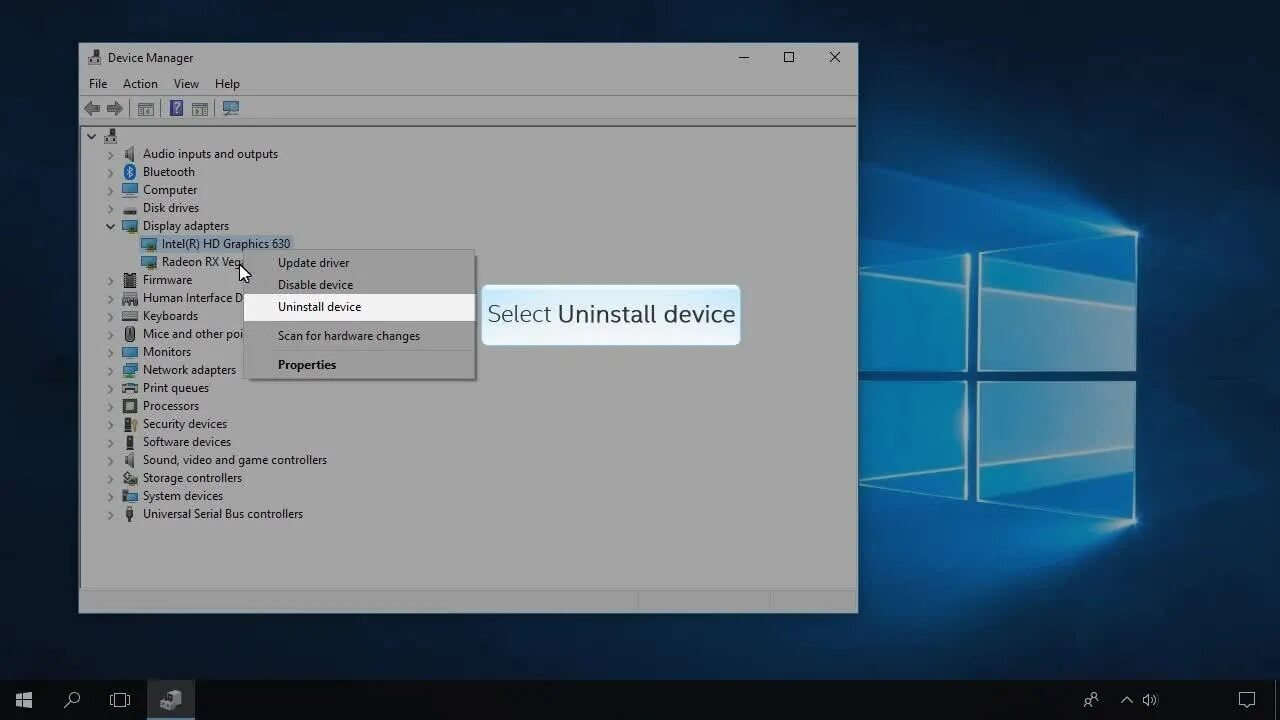
Task: Click the Scan for hardware changes monitor toolbar icon
Action: coord(231,109)
